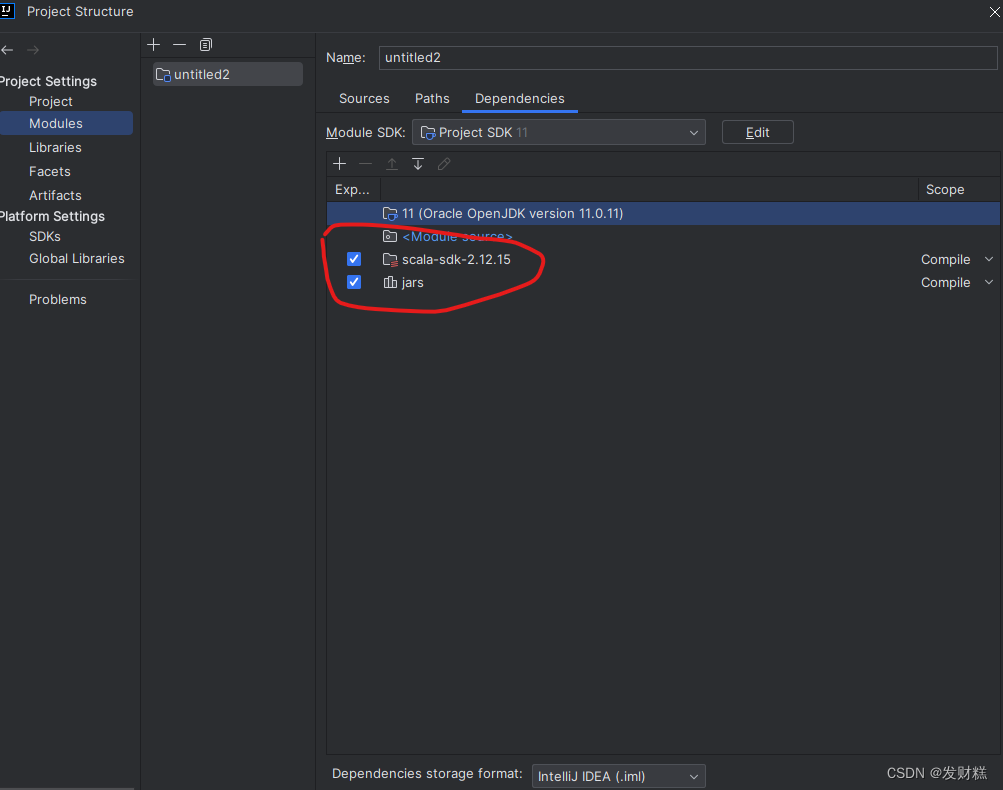Click the scala-sdk library icon
Screen dimensions: 1003x790
(390, 260)
